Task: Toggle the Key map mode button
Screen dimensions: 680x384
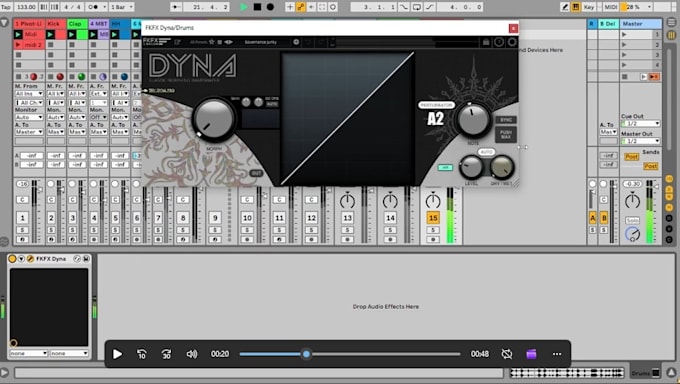Action: pyautogui.click(x=589, y=7)
